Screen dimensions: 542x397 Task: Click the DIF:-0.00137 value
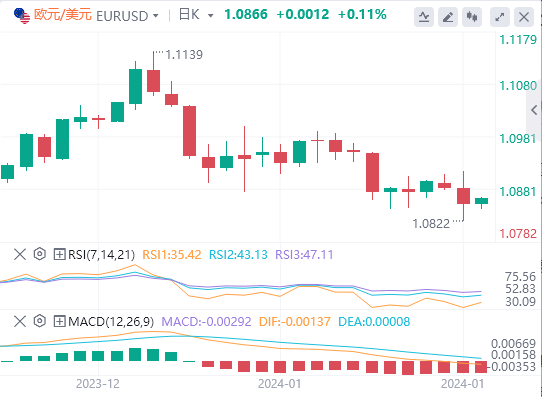click(x=295, y=322)
